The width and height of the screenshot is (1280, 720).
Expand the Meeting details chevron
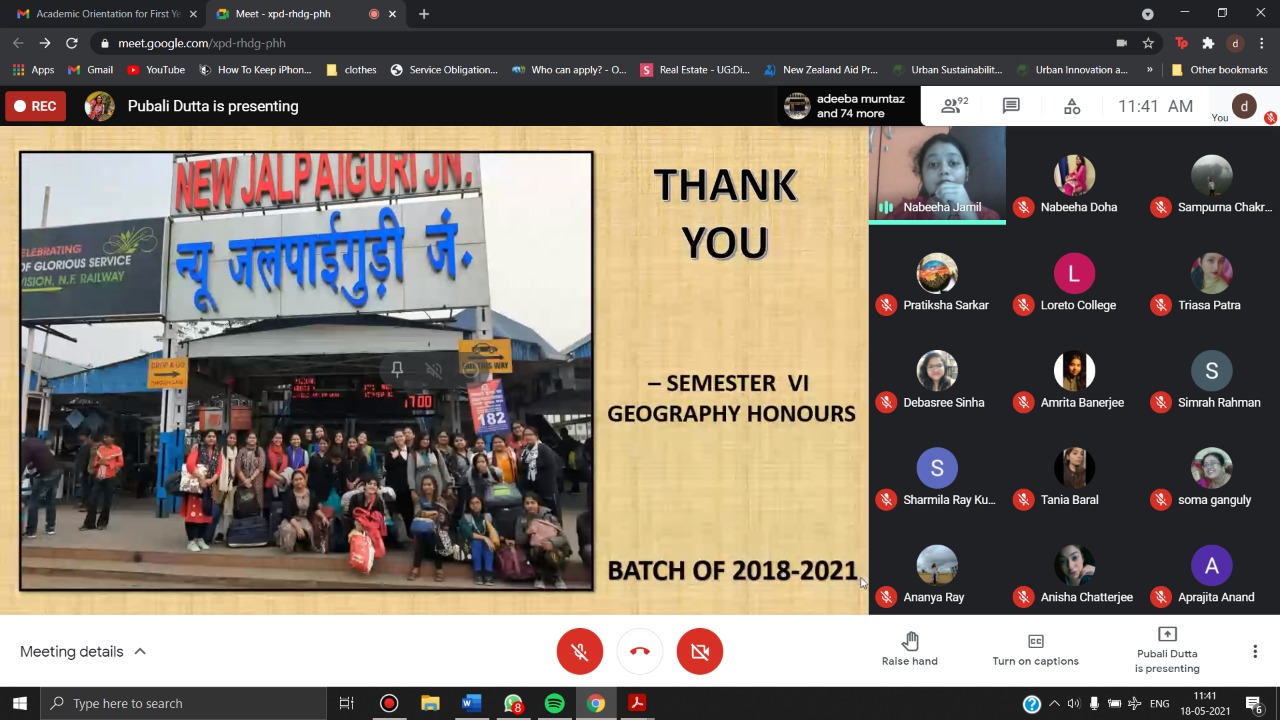point(140,652)
